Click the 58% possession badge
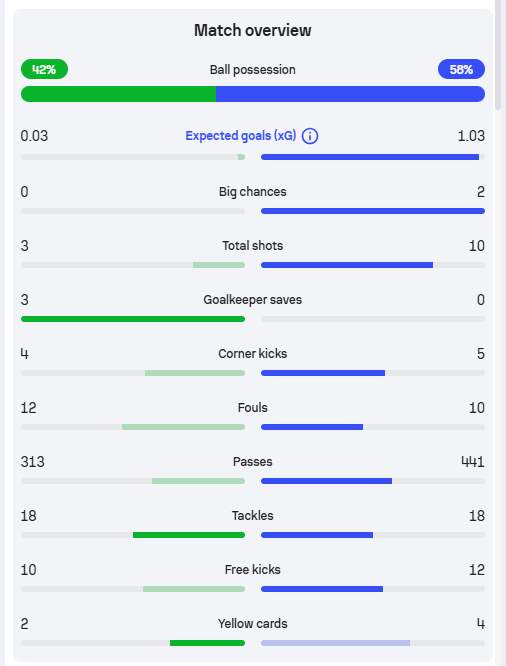The height and width of the screenshot is (666, 506). coord(461,69)
